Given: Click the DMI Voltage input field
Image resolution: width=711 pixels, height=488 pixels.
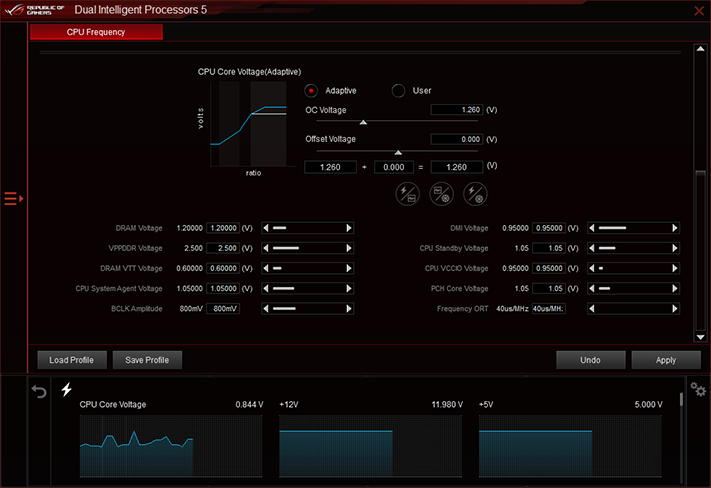Looking at the screenshot, I should pos(549,228).
